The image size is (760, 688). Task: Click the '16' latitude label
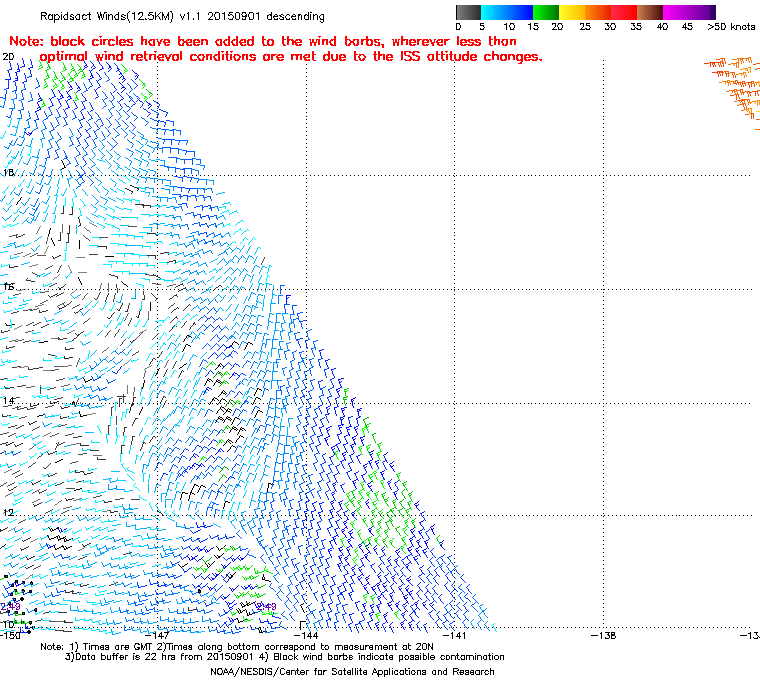8,287
